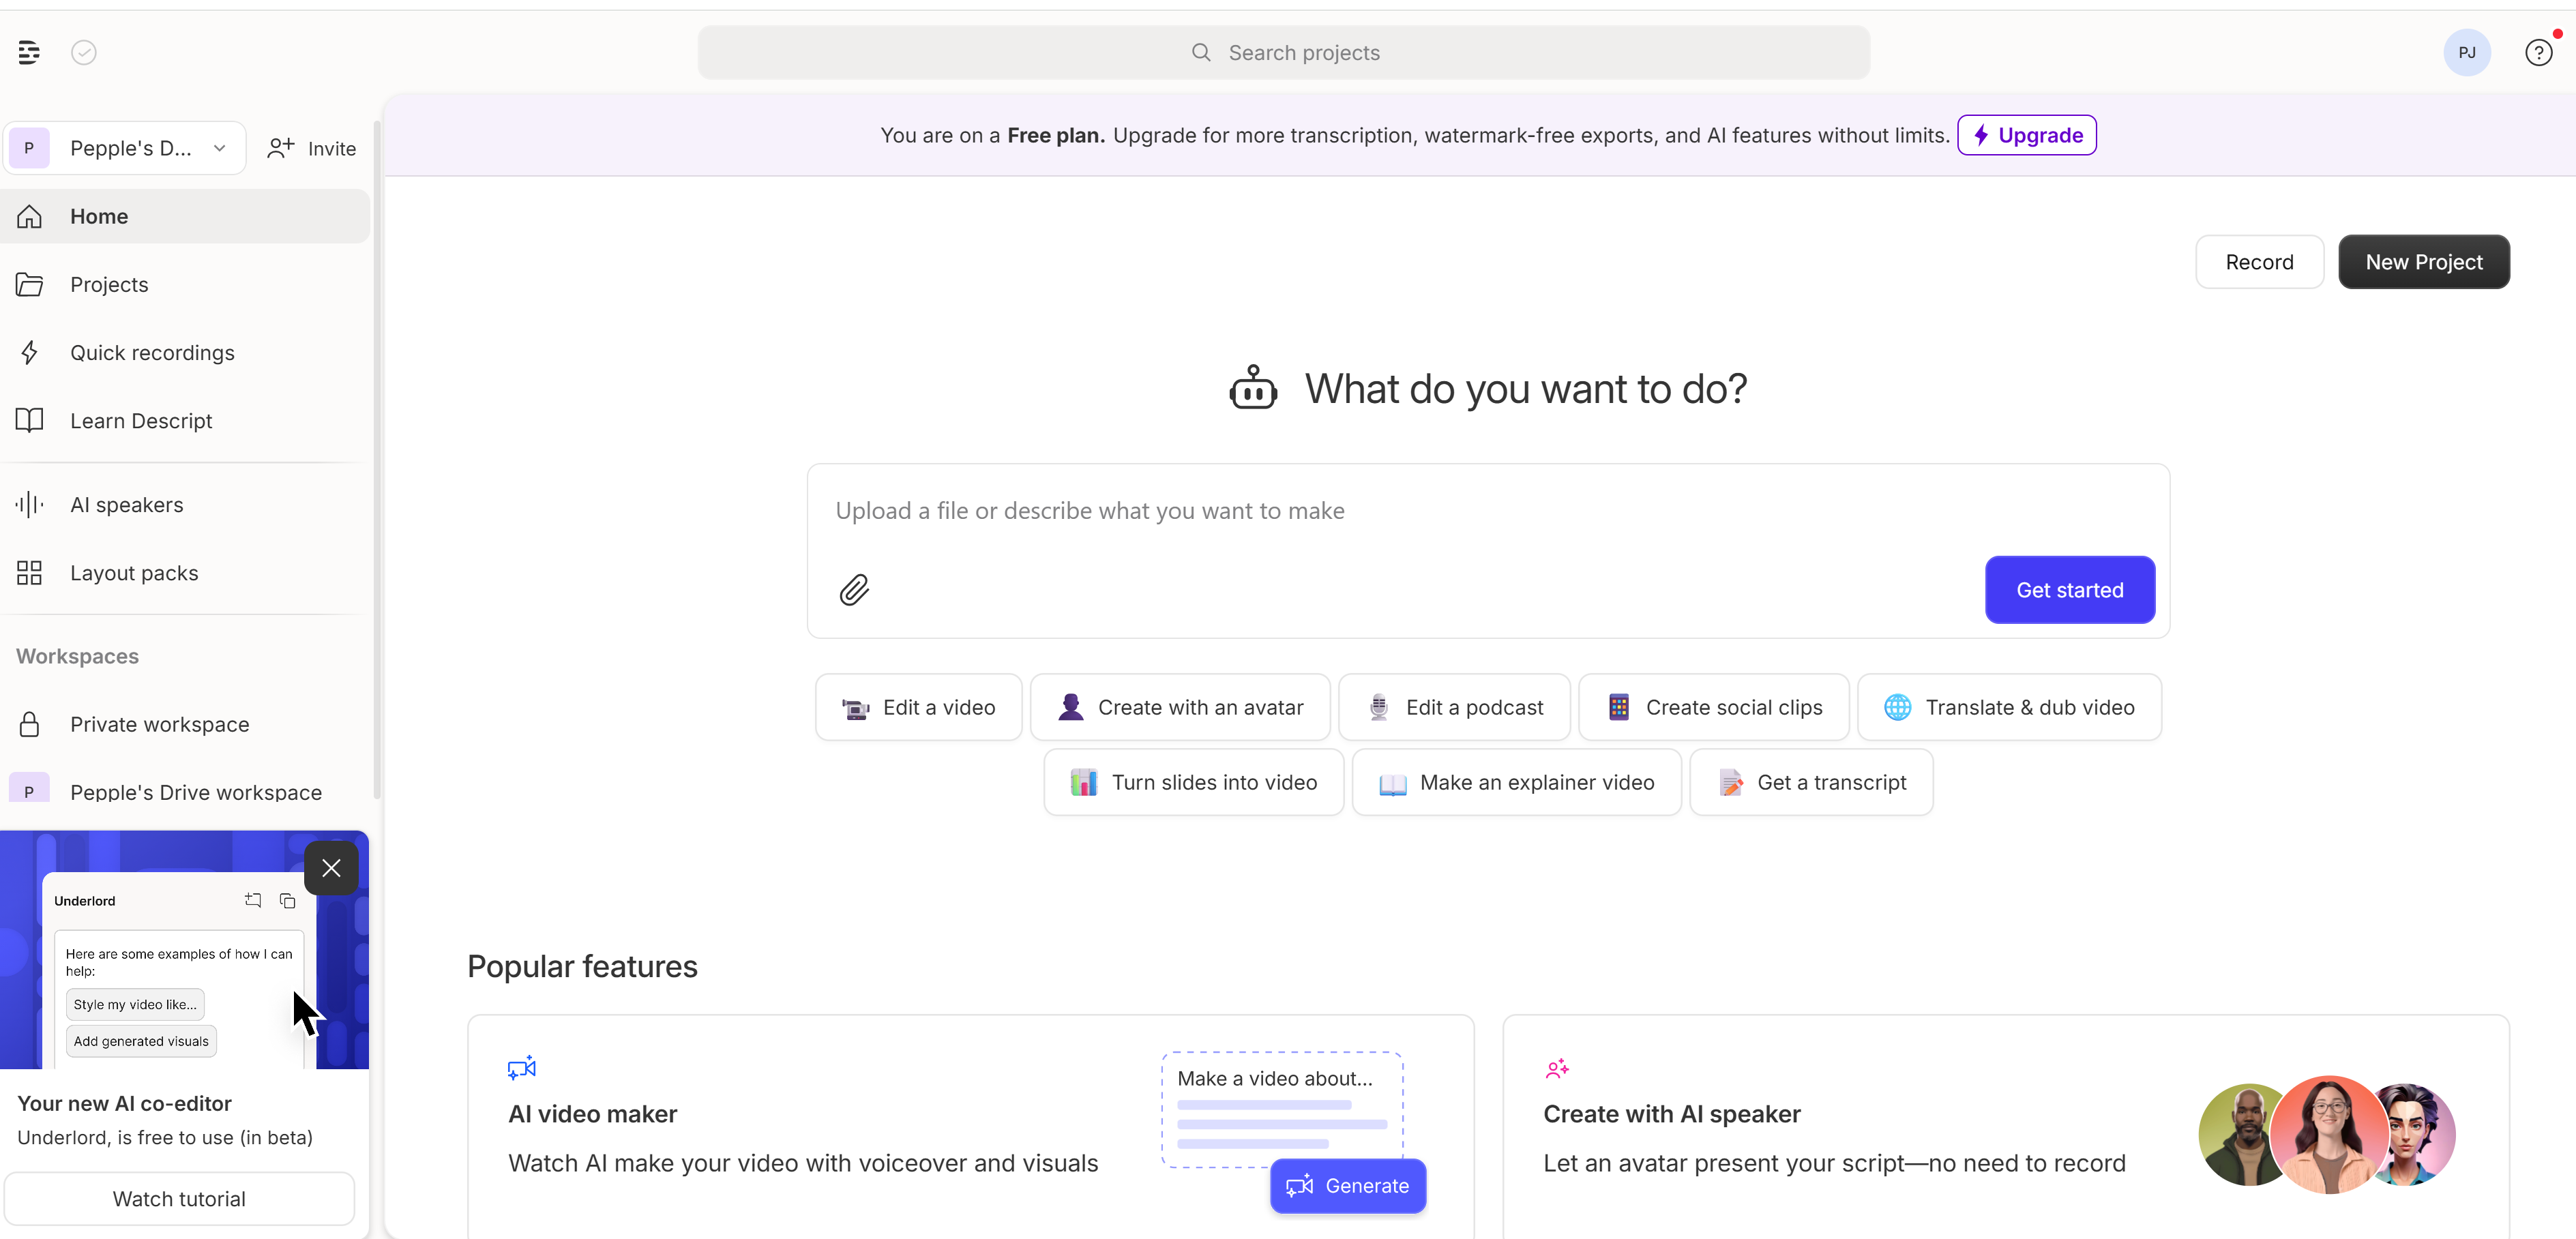2576x1239 pixels.
Task: Open Quick recordings in the sidebar
Action: click(x=152, y=353)
